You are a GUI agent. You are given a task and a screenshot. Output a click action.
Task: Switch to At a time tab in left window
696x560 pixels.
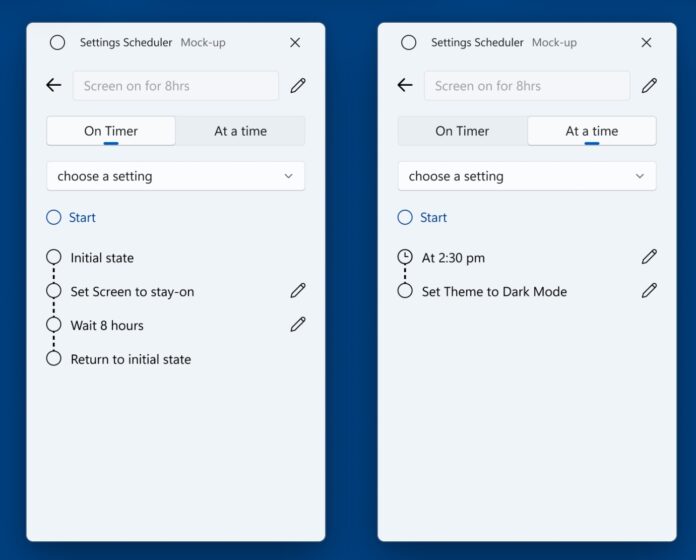pos(241,131)
